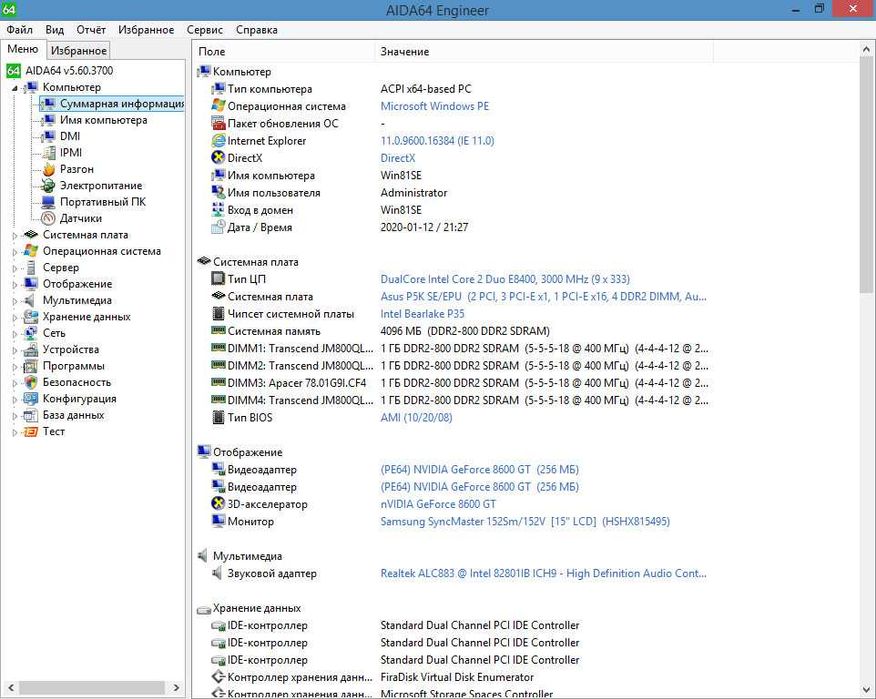Expand the Отображение tree node
The height and width of the screenshot is (699, 876).
point(15,285)
